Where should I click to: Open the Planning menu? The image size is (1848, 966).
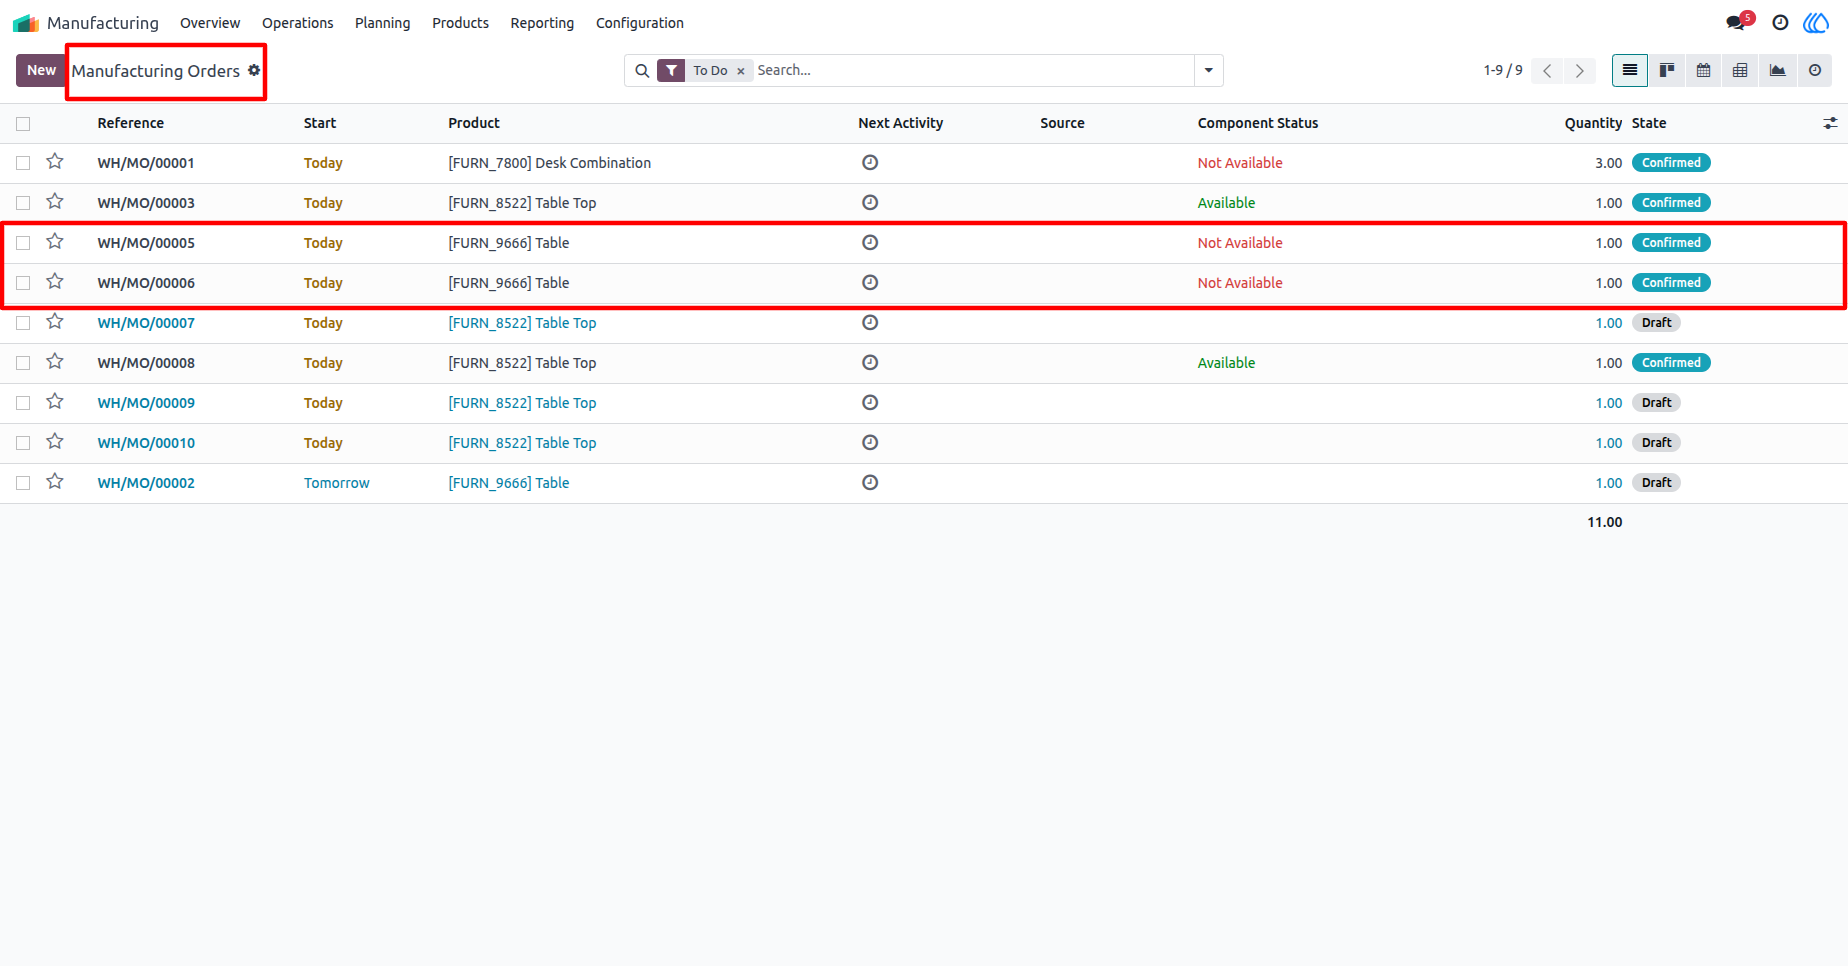pos(383,23)
